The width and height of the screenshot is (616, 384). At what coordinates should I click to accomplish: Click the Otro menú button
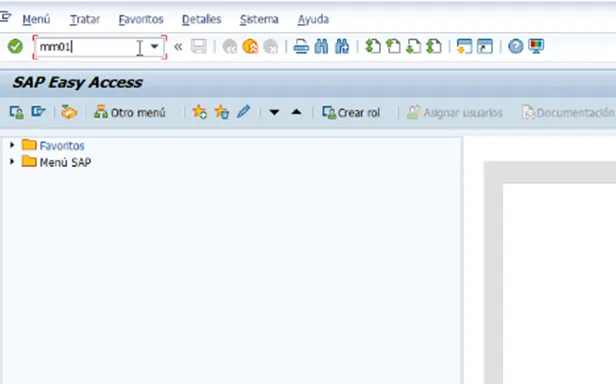(130, 112)
